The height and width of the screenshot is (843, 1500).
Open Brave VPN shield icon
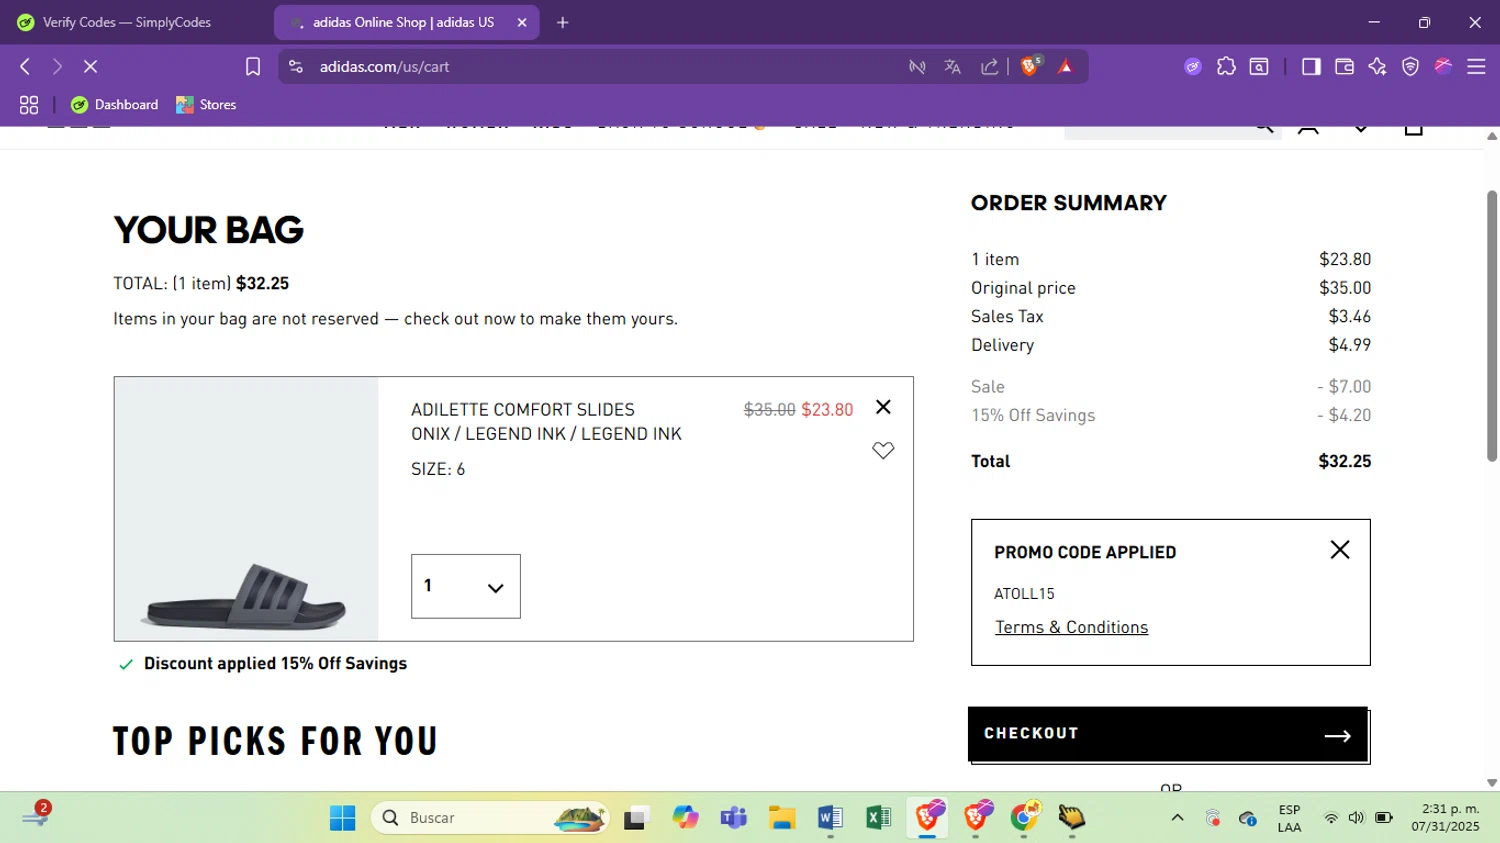pyautogui.click(x=1410, y=67)
